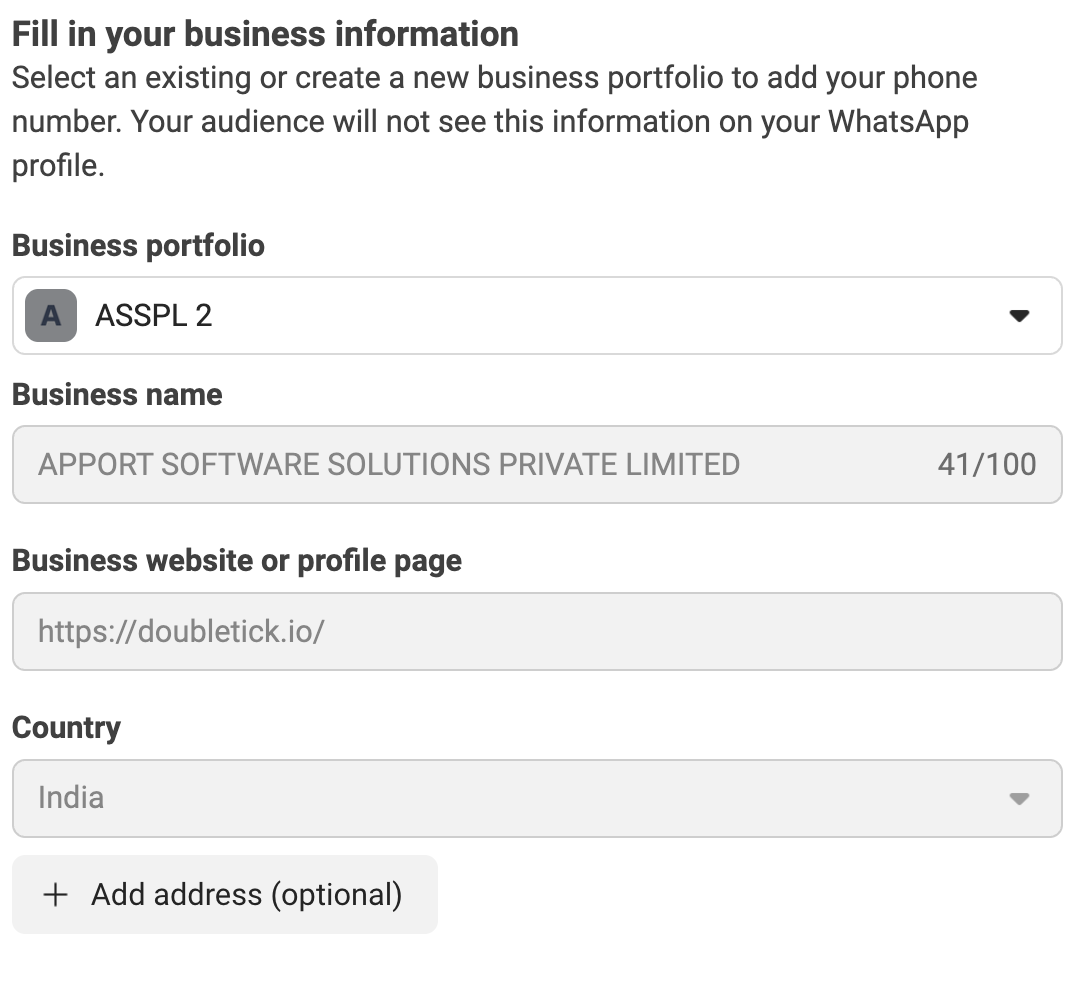Click the Business website or profile page label
The image size is (1090, 1002).
(x=237, y=561)
